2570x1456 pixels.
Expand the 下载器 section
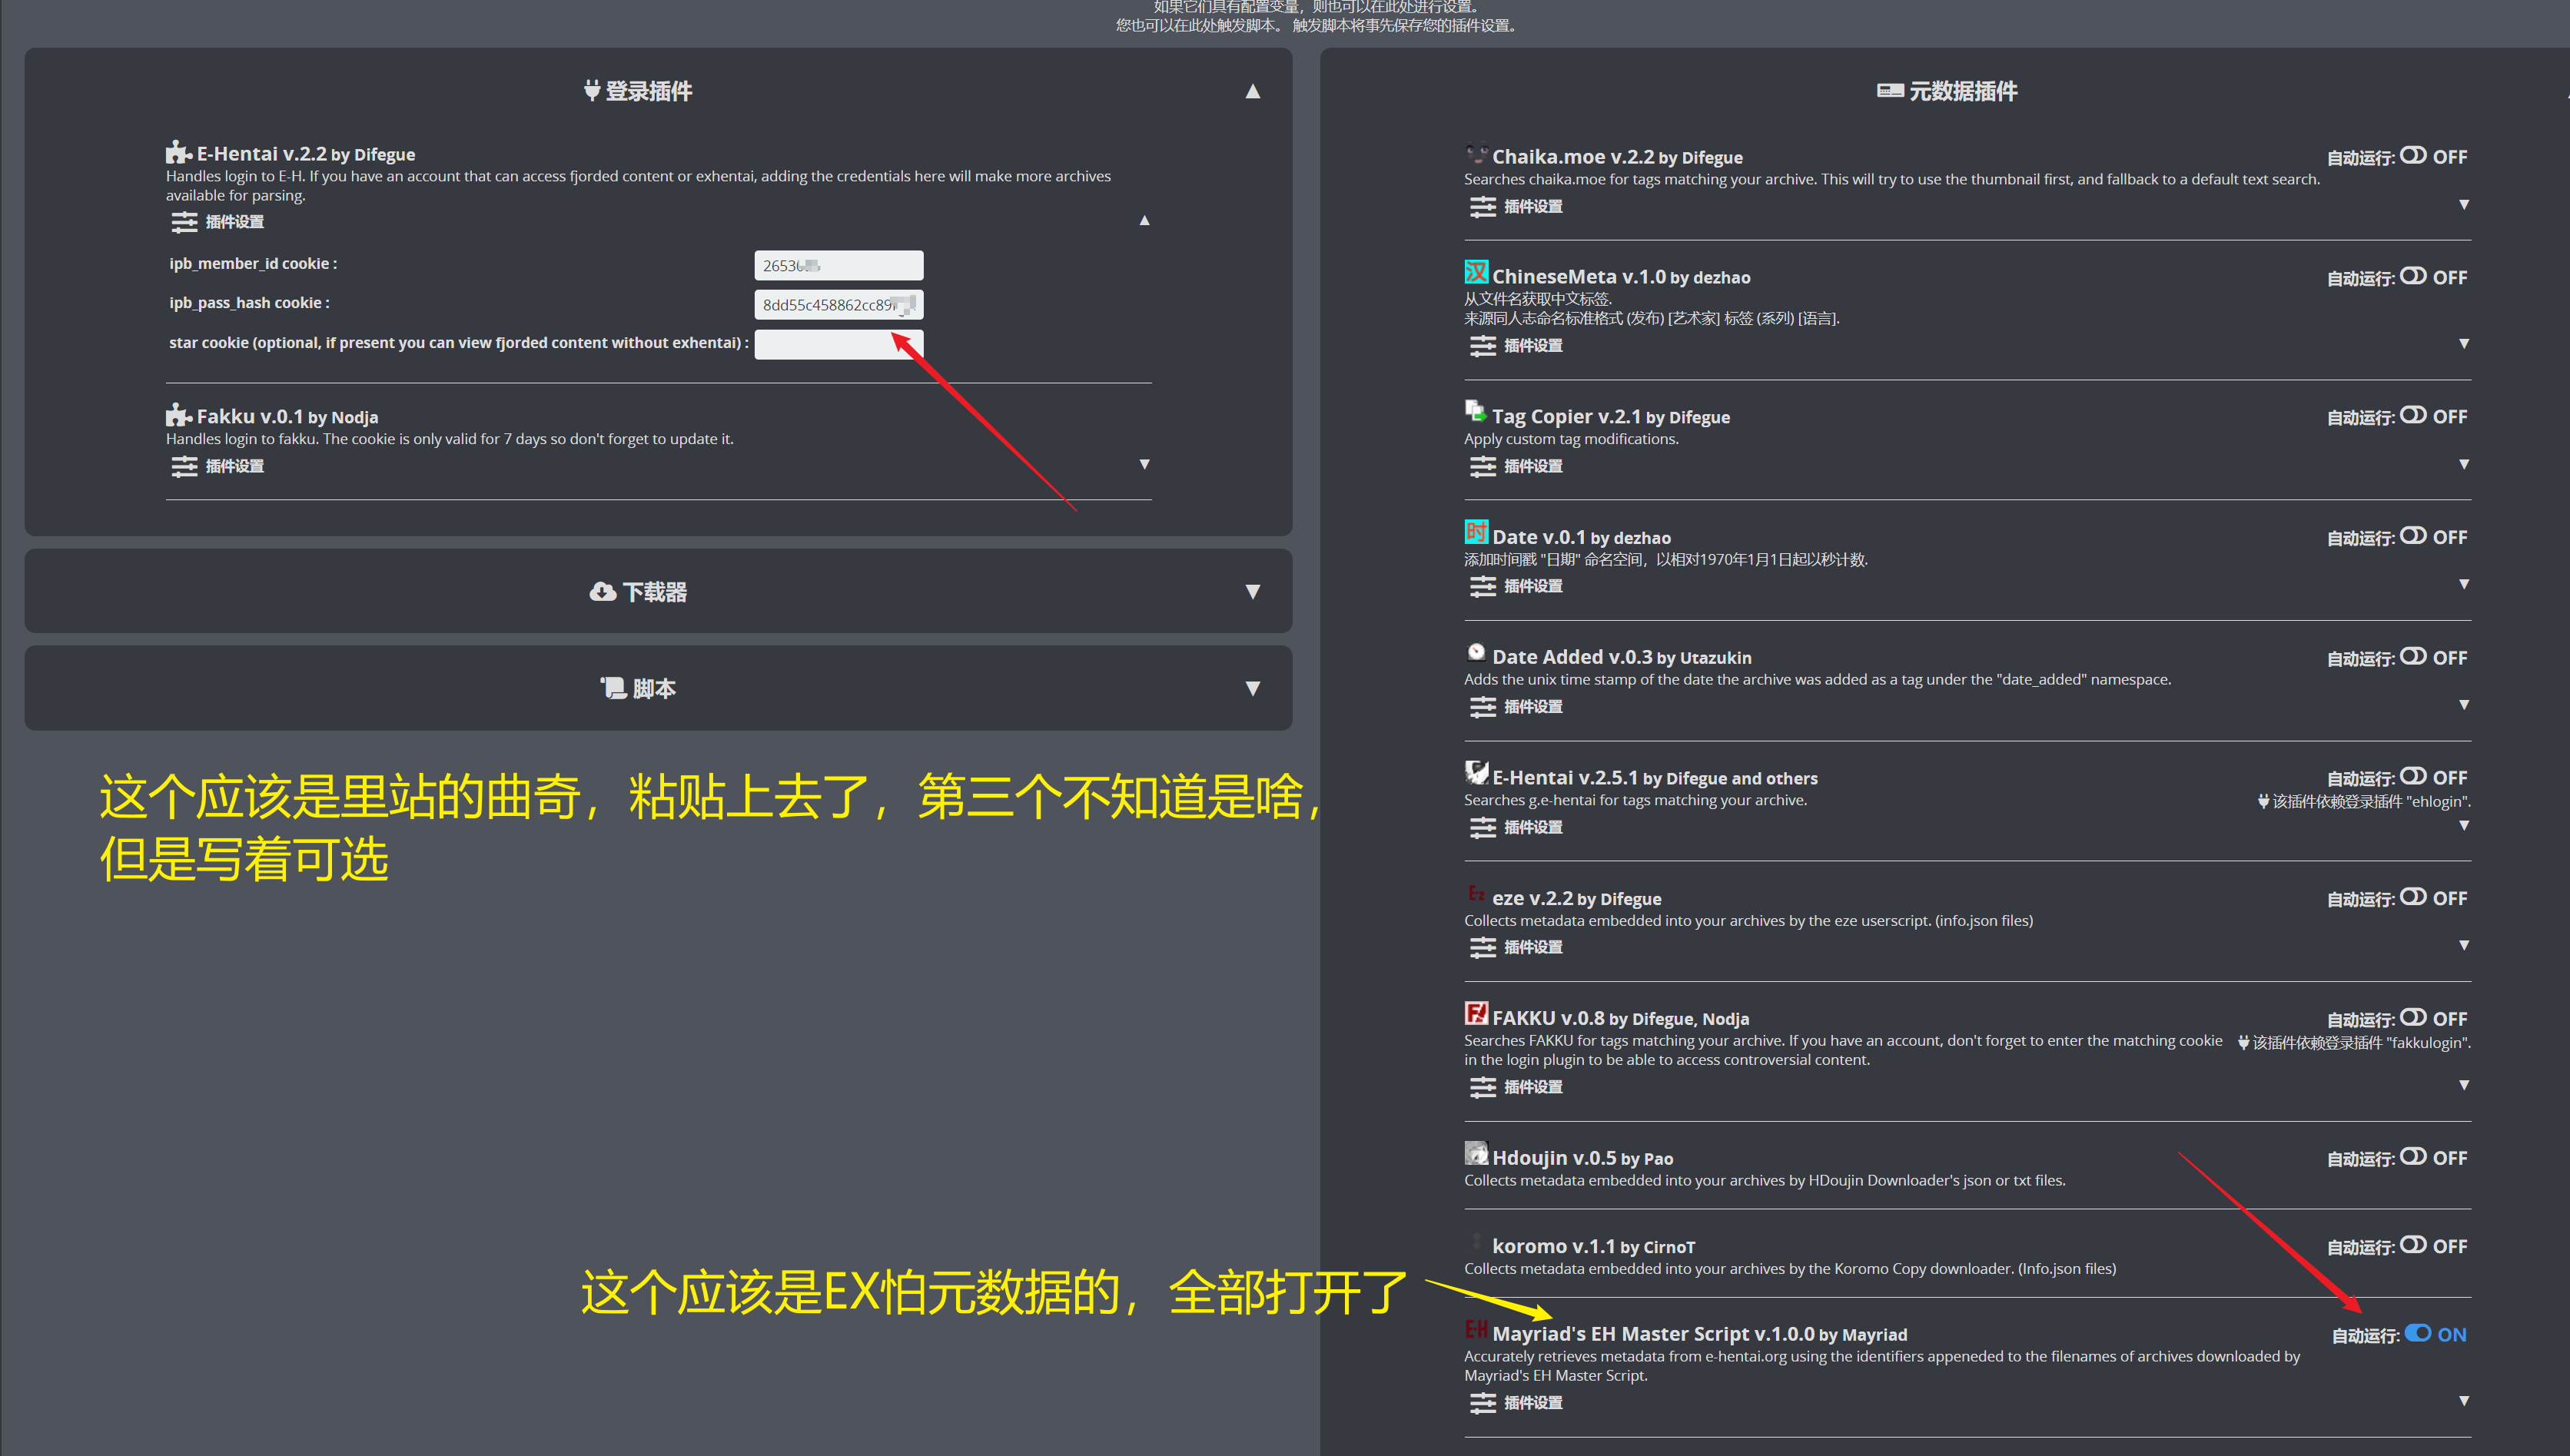coord(1253,591)
